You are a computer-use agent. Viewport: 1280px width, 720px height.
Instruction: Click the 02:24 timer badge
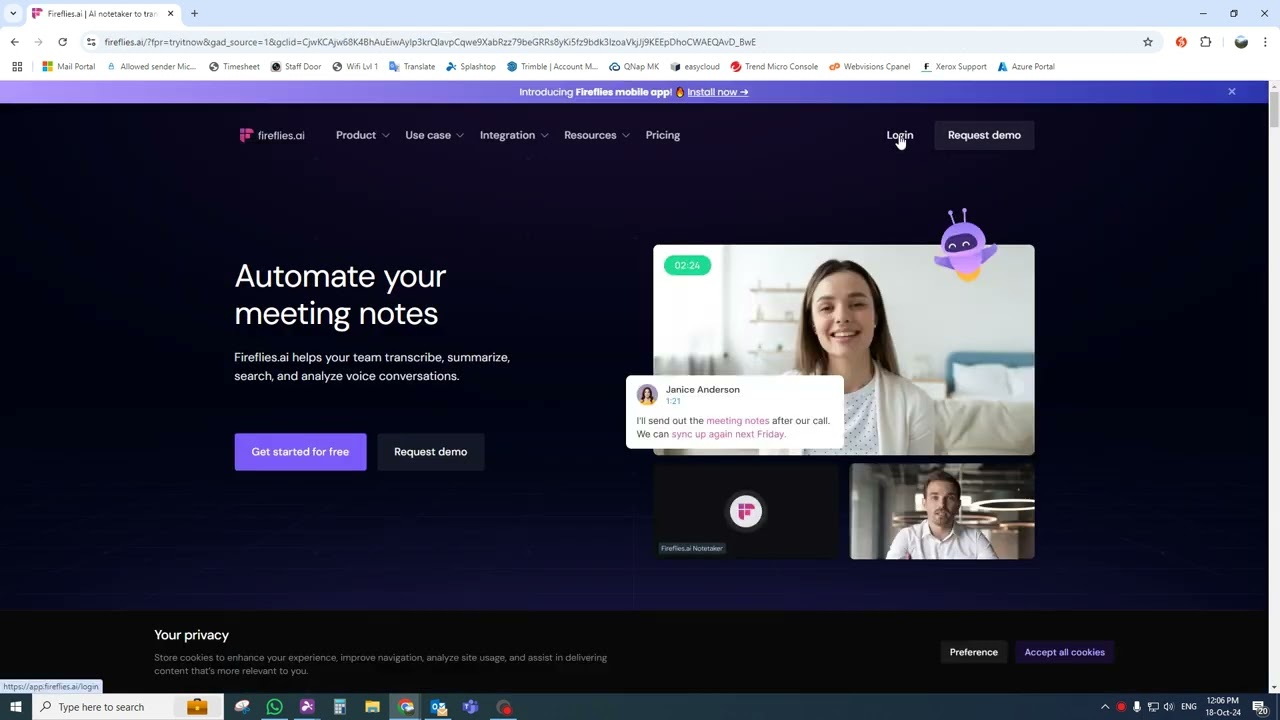click(x=687, y=265)
